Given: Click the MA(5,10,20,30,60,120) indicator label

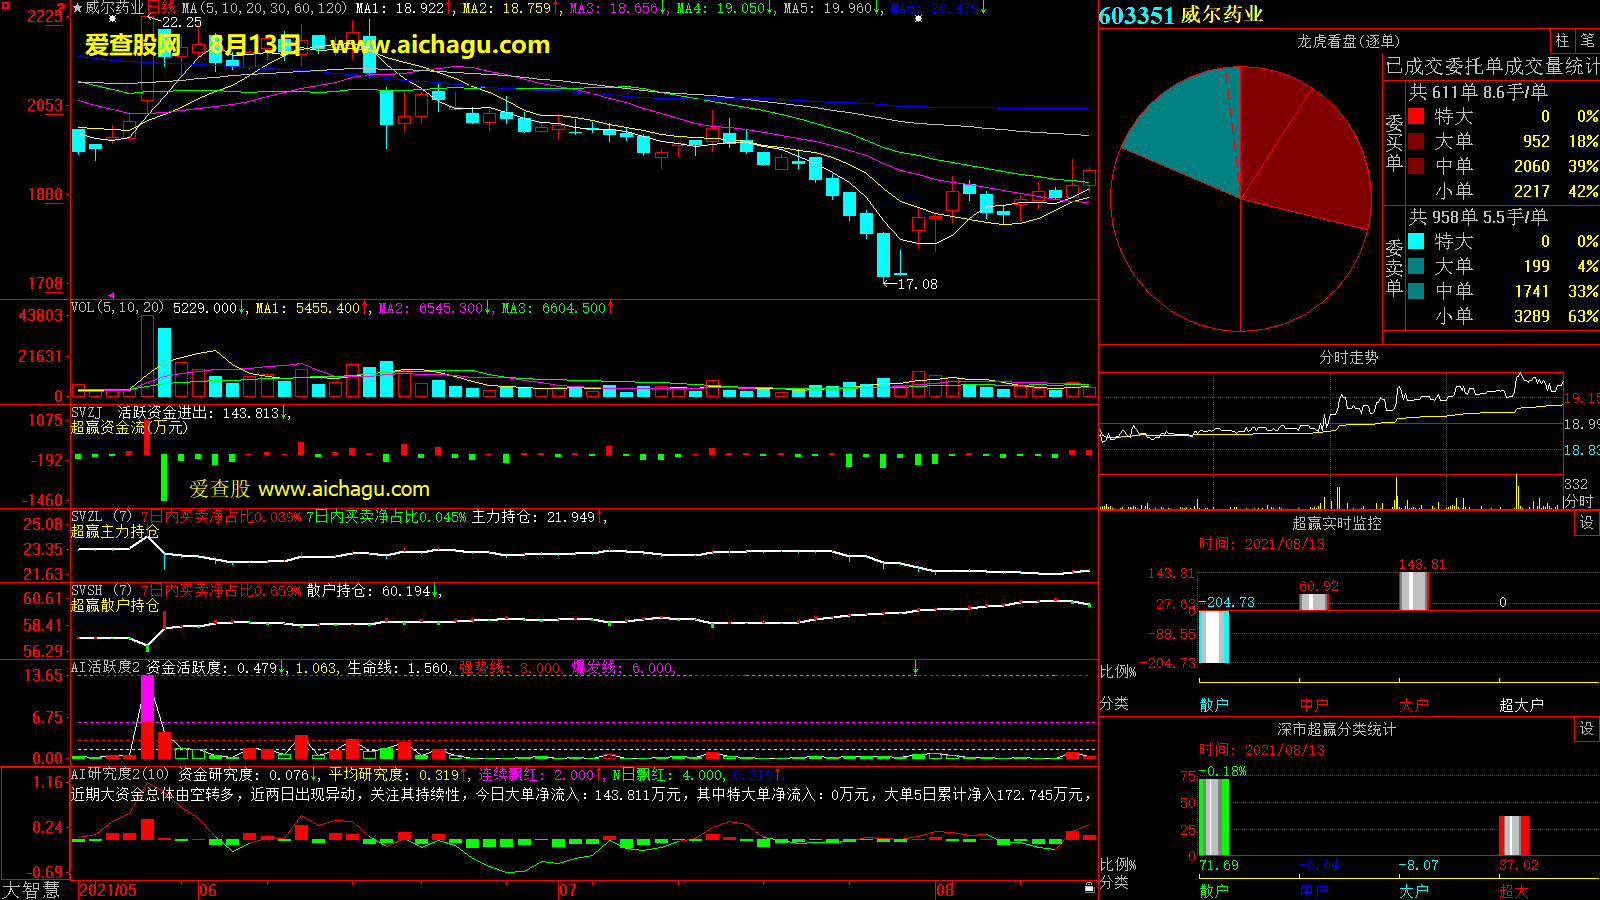Looking at the screenshot, I should 264,8.
